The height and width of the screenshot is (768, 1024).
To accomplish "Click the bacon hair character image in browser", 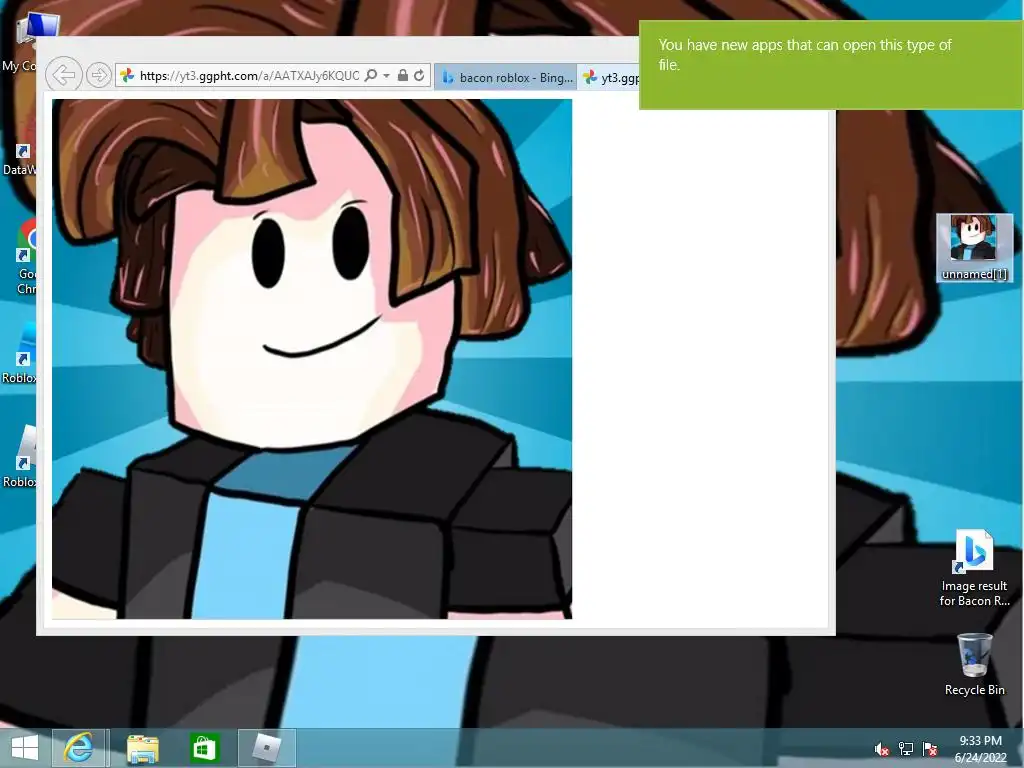I will [312, 359].
